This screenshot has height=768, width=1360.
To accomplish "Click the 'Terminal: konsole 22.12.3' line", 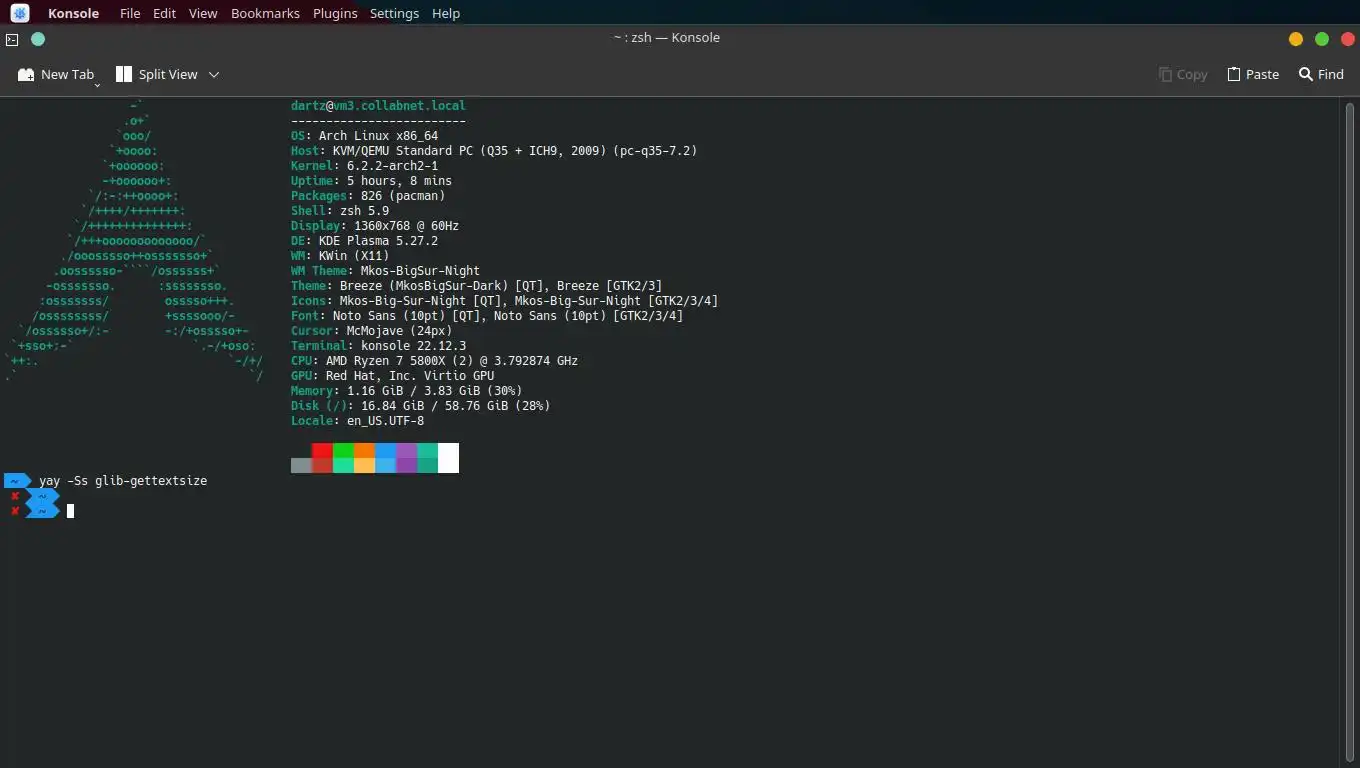I will (x=378, y=346).
